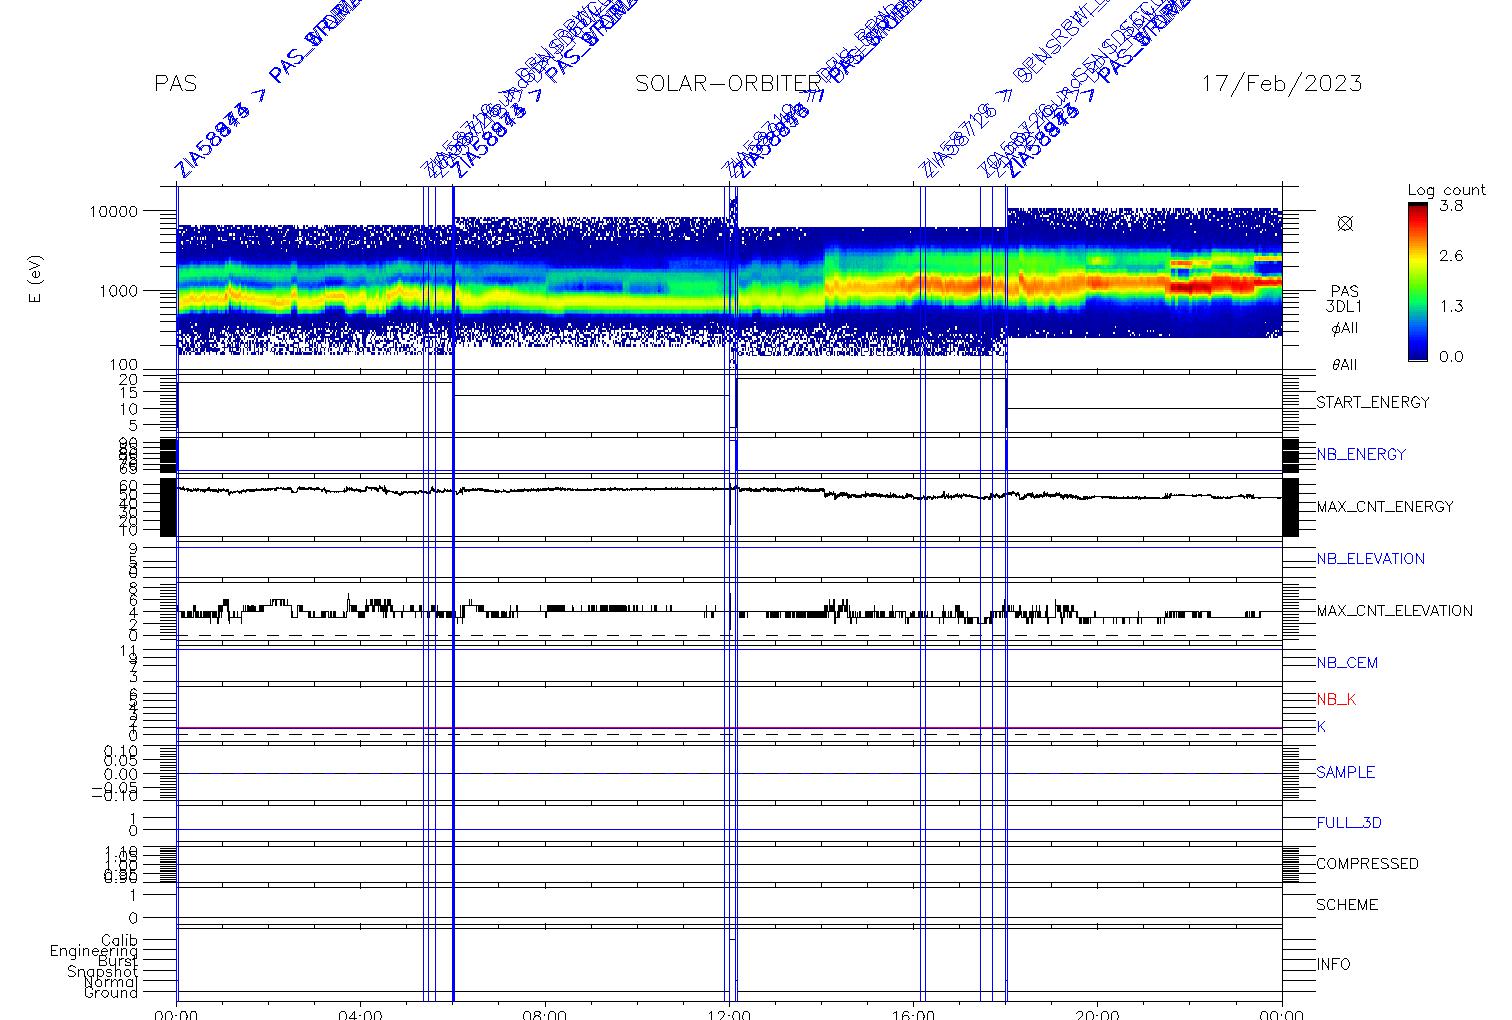Click the φAll label
This screenshot has height=1020, width=1512.
tap(1345, 327)
